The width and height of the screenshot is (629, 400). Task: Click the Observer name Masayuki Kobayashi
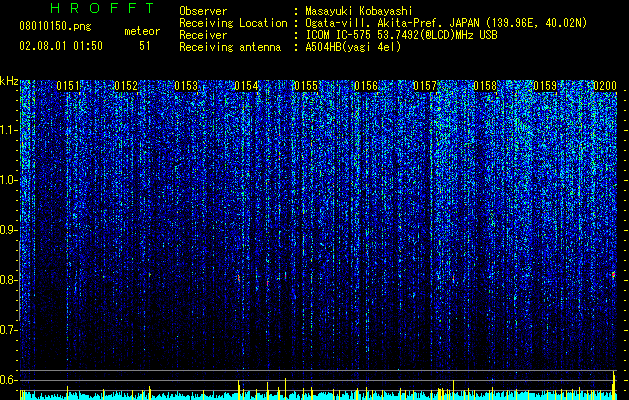[358, 11]
